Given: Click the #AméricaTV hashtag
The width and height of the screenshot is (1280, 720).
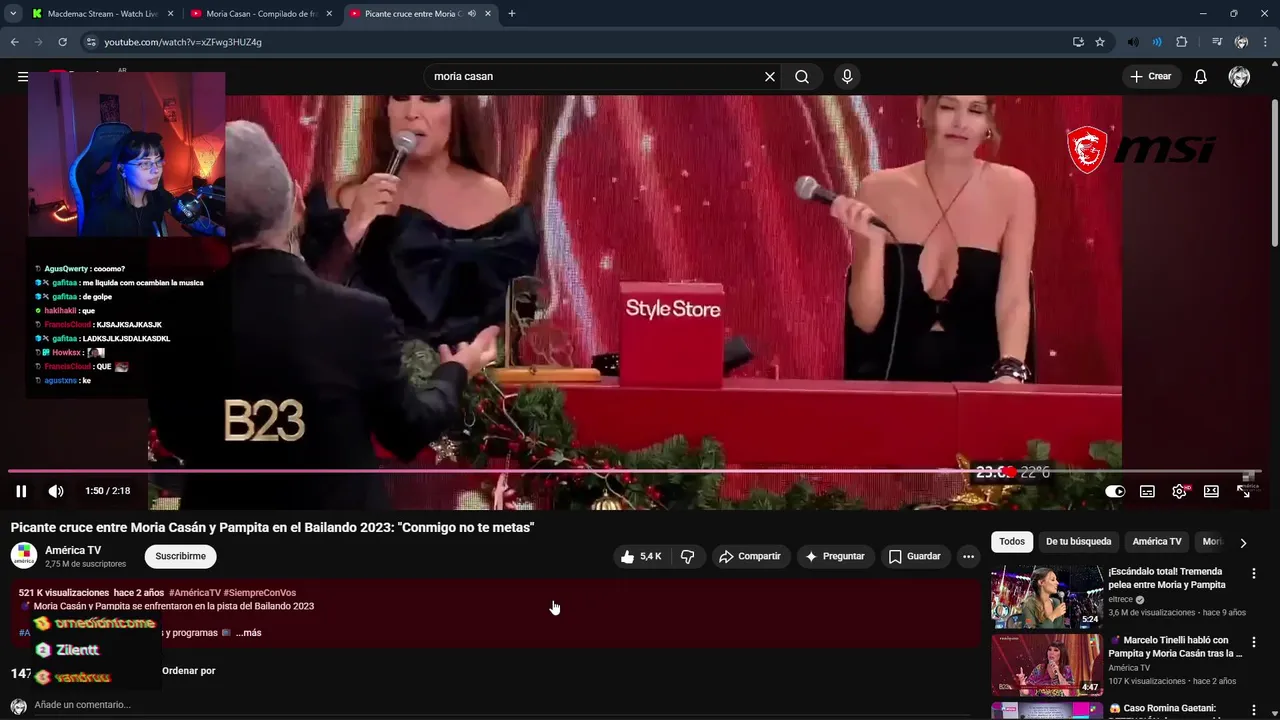Looking at the screenshot, I should [195, 593].
